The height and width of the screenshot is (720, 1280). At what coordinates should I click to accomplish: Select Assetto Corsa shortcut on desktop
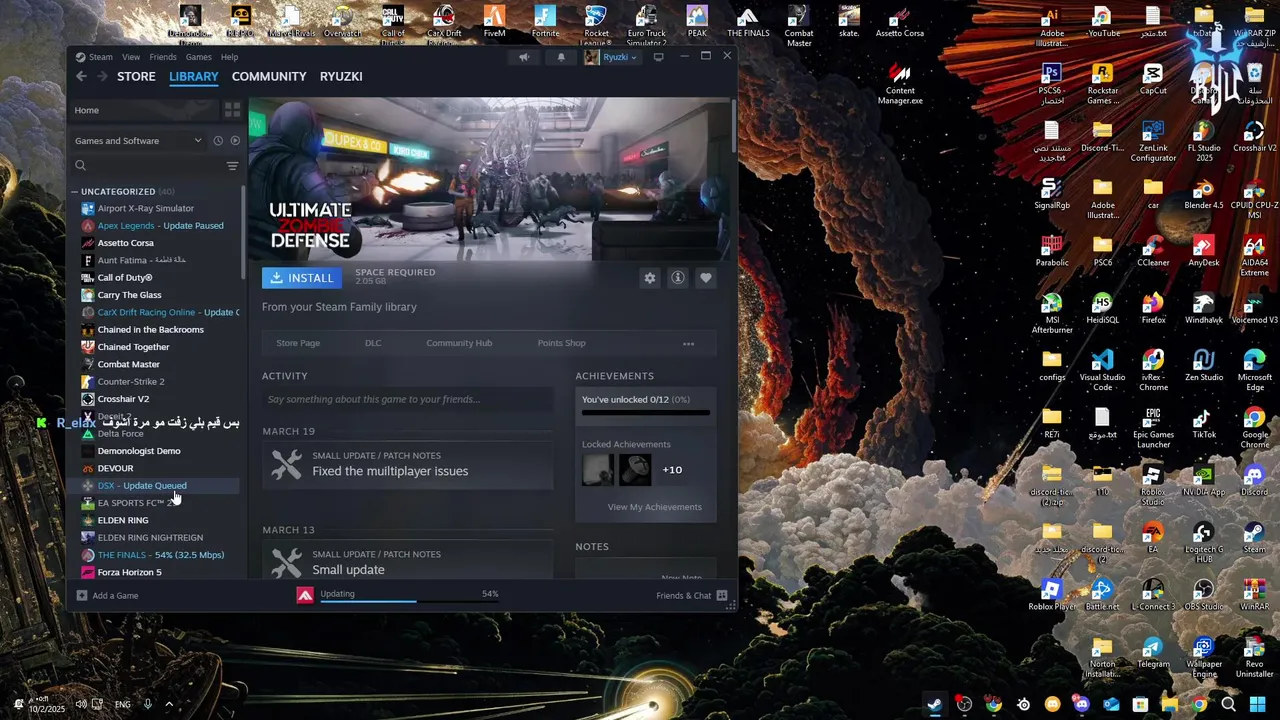pyautogui.click(x=900, y=22)
